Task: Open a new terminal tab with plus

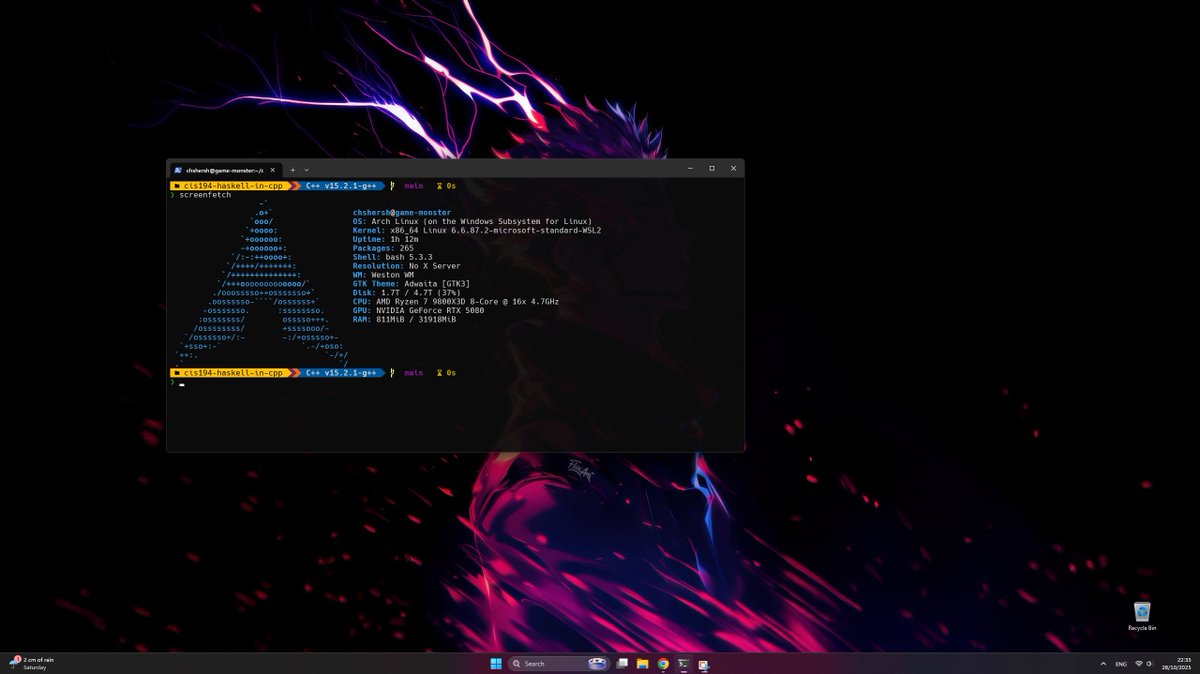Action: click(293, 170)
